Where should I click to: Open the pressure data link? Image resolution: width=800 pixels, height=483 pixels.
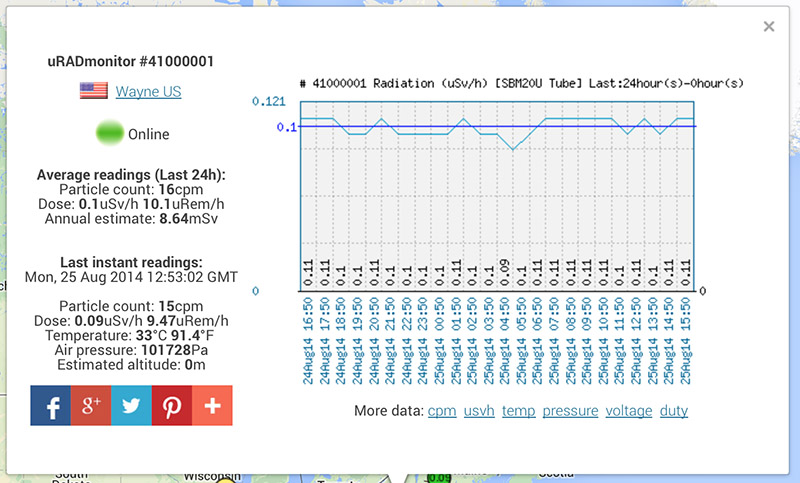click(570, 411)
